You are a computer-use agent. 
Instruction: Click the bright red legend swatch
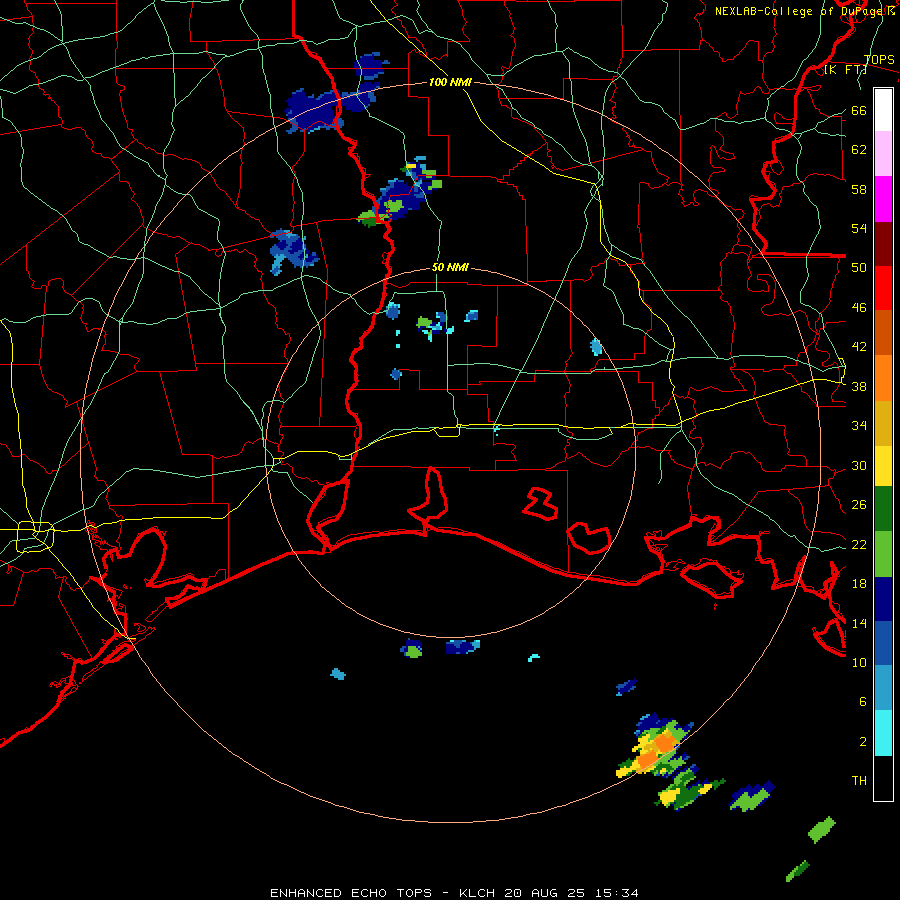[883, 288]
